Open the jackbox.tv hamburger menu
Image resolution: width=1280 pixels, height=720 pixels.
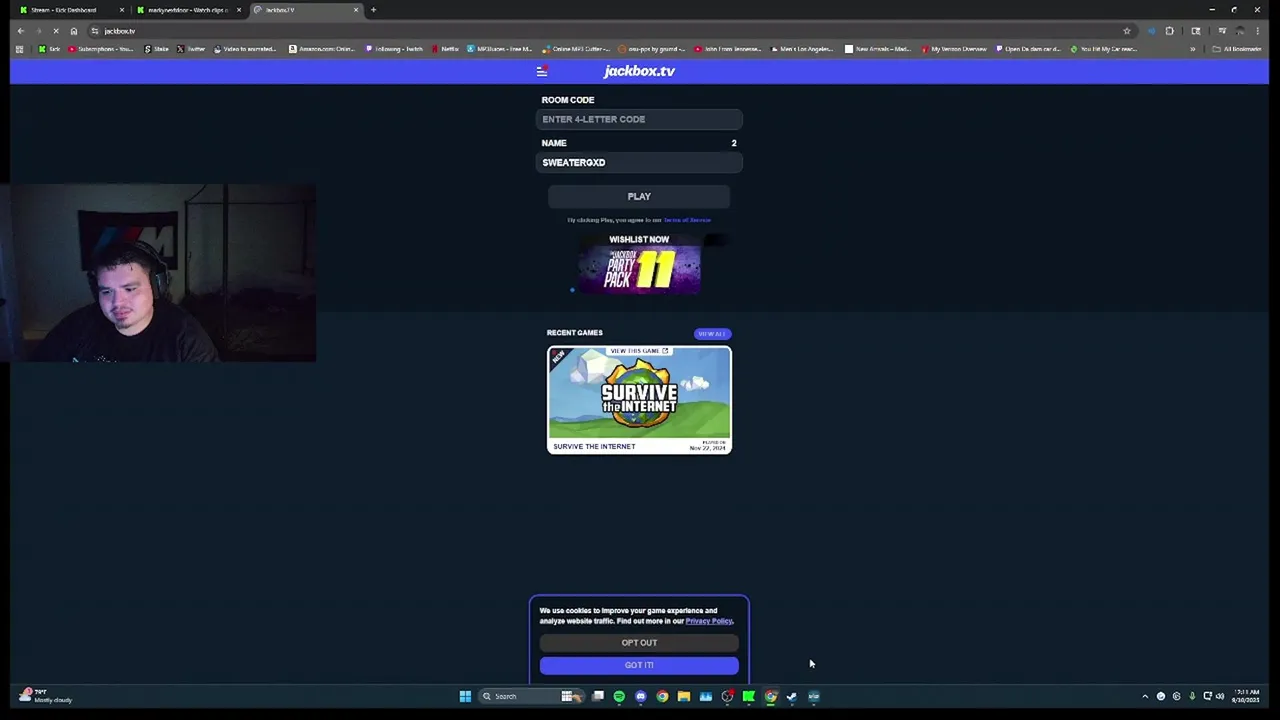[541, 71]
